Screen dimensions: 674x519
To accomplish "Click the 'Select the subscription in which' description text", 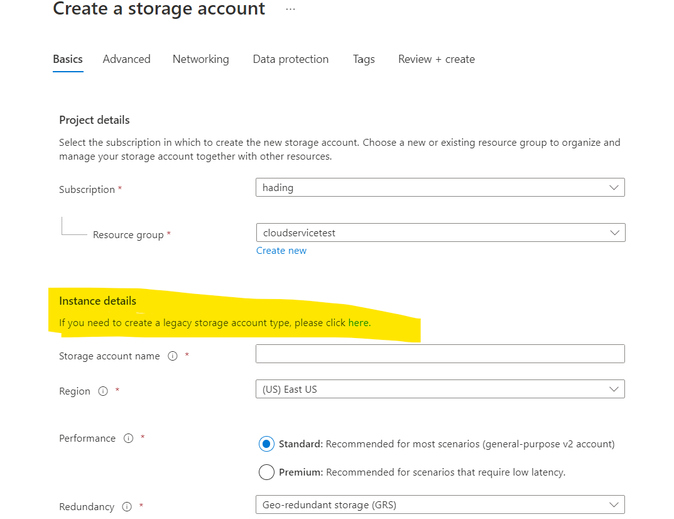I will click(340, 149).
